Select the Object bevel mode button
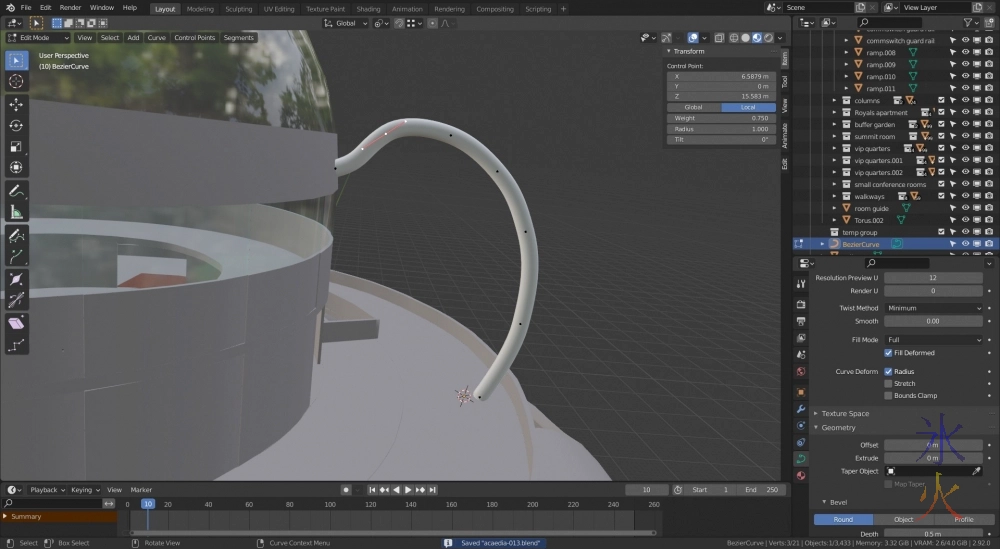The image size is (1000, 549). (903, 519)
